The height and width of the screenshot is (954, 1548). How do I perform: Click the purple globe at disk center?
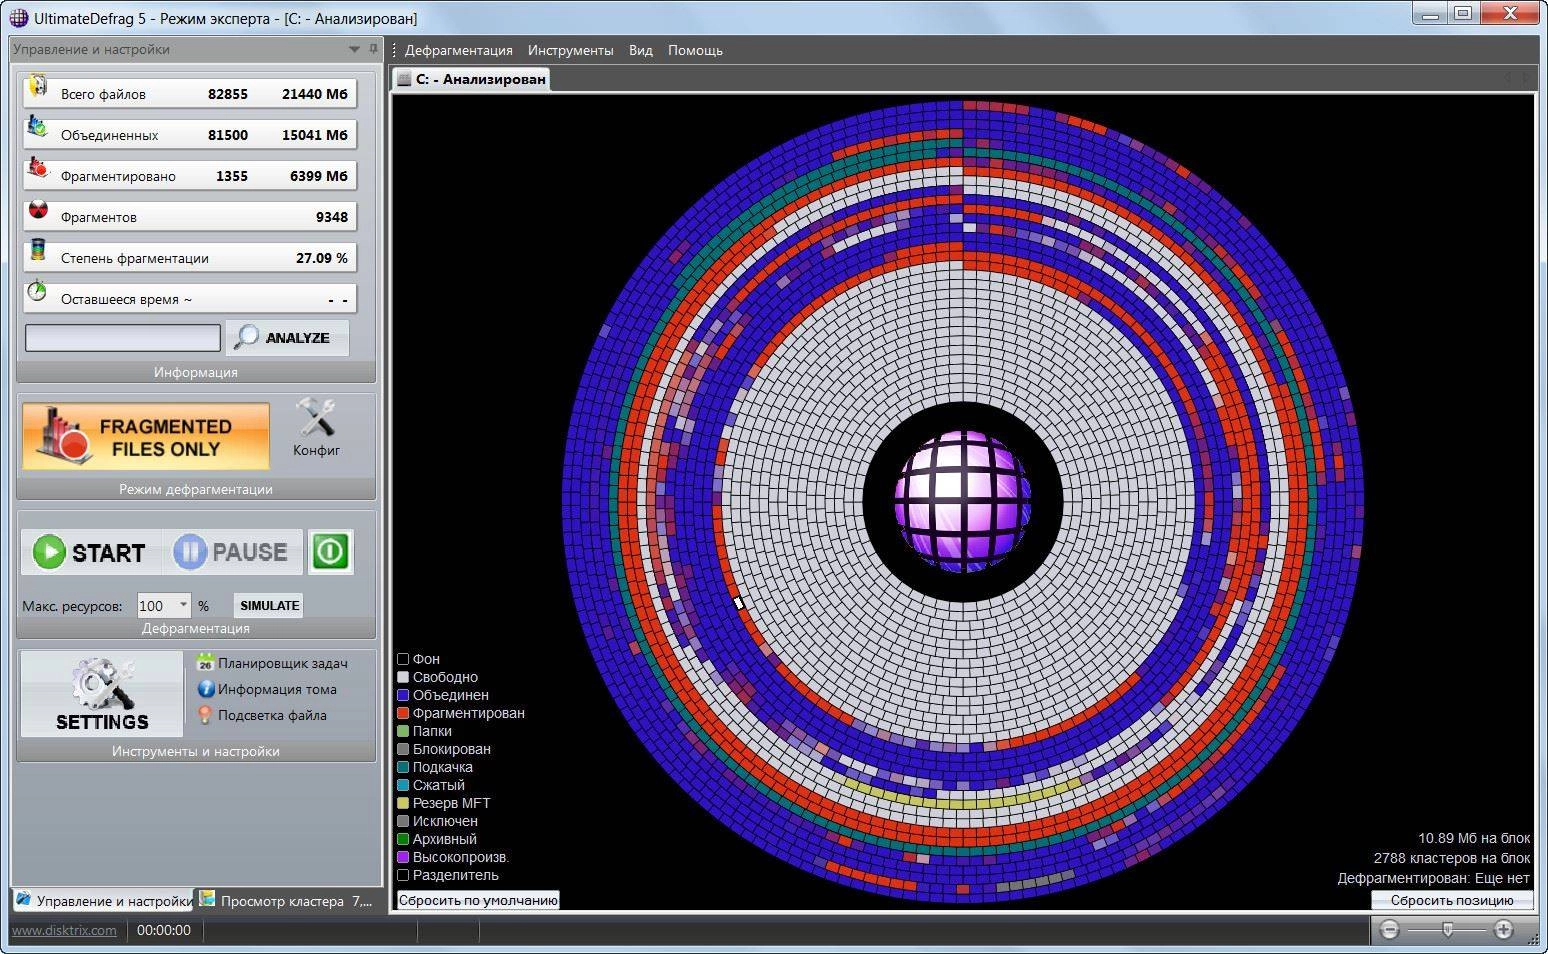pyautogui.click(x=962, y=501)
